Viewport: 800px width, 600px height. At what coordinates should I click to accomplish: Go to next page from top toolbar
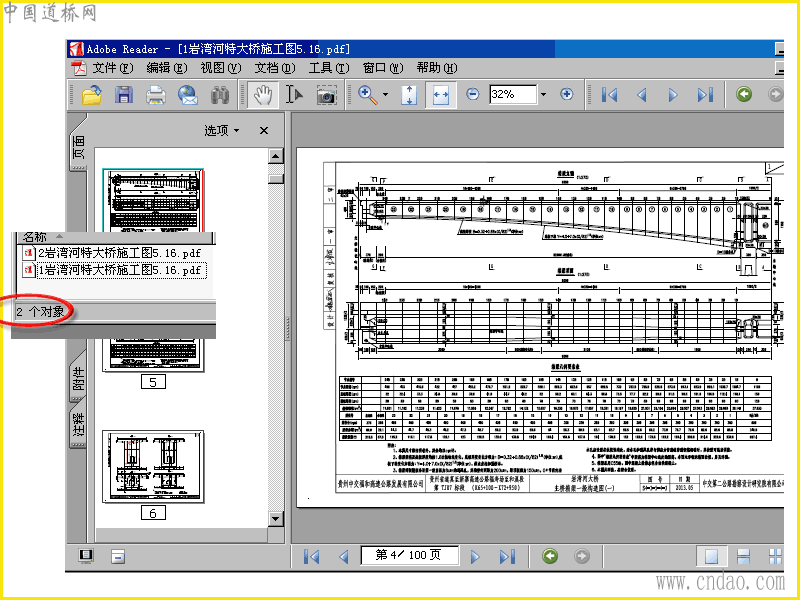[673, 95]
